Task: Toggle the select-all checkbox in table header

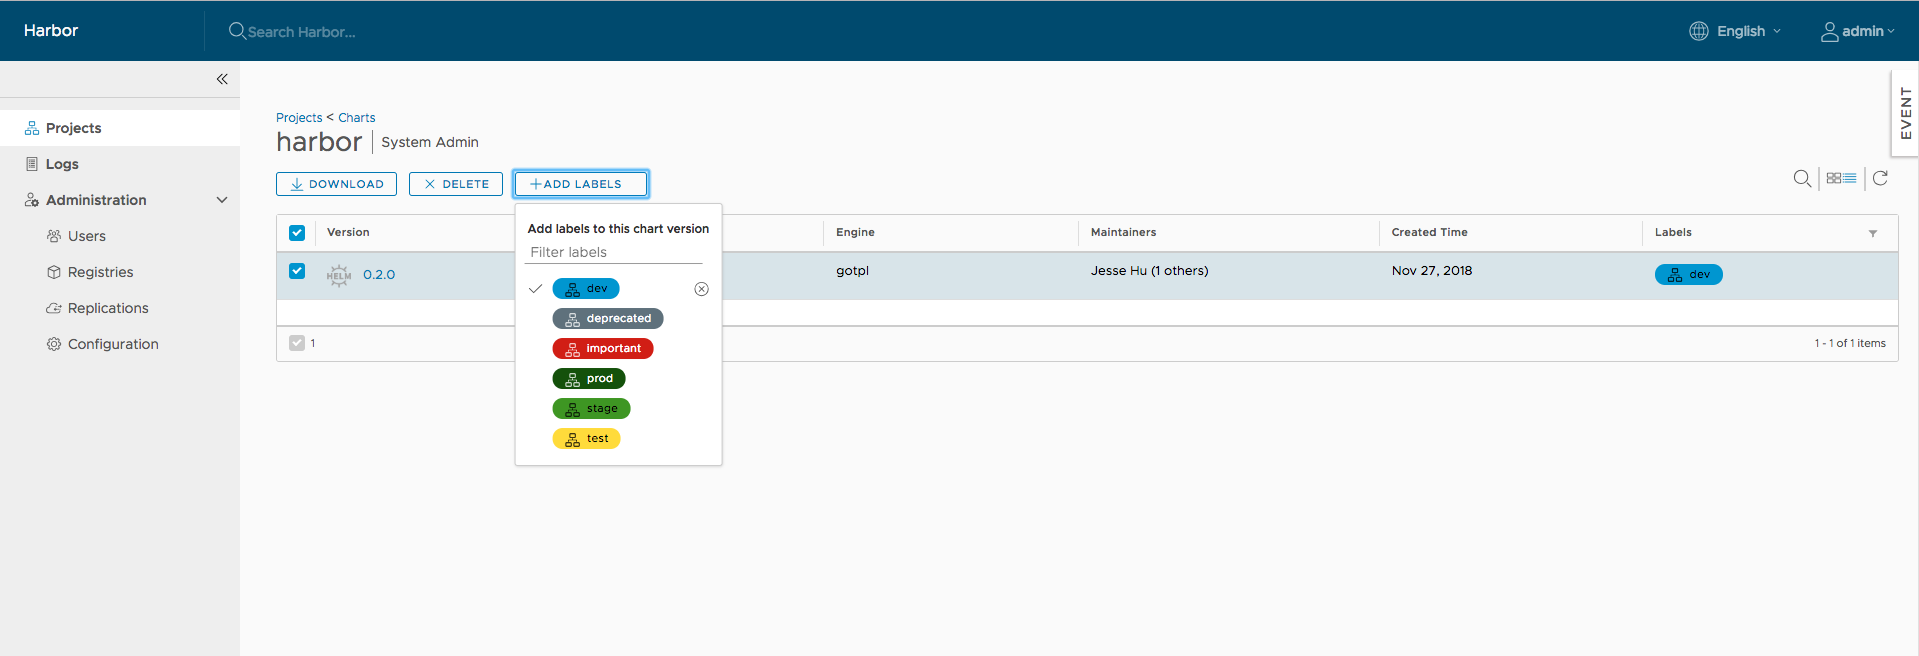Action: pyautogui.click(x=297, y=233)
